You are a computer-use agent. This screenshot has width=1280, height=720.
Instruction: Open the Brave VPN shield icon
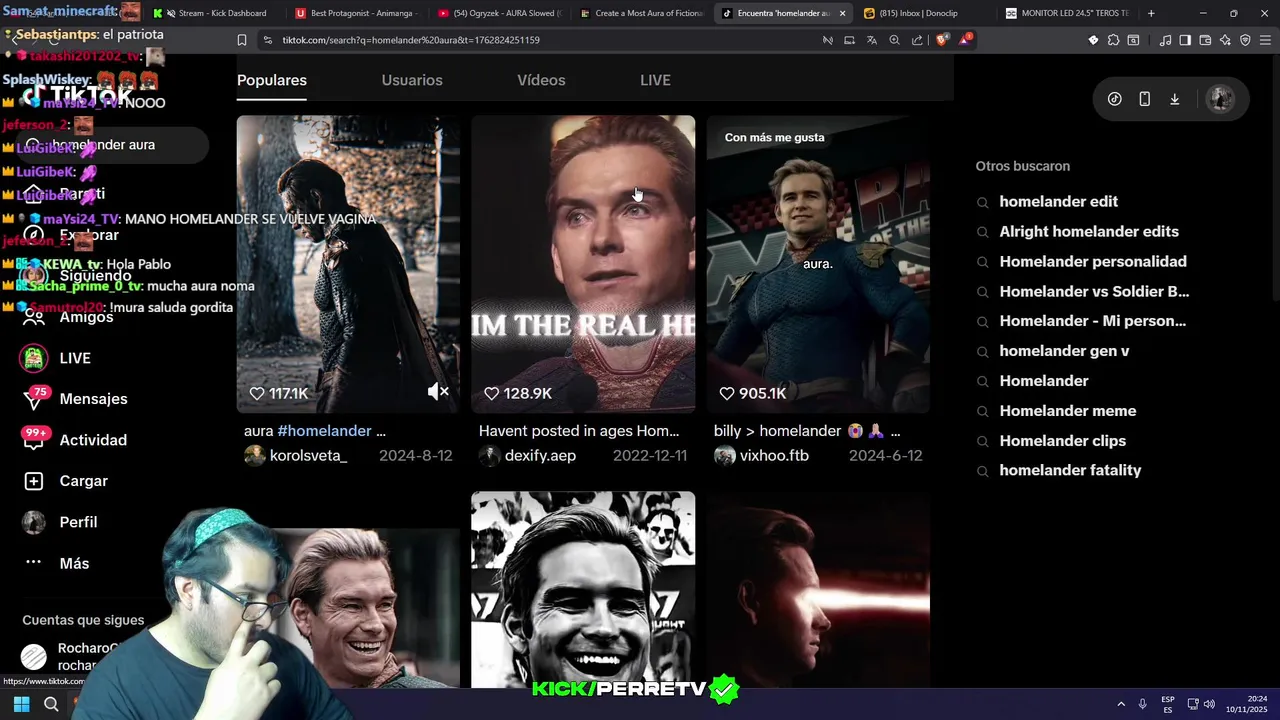pos(1245,40)
